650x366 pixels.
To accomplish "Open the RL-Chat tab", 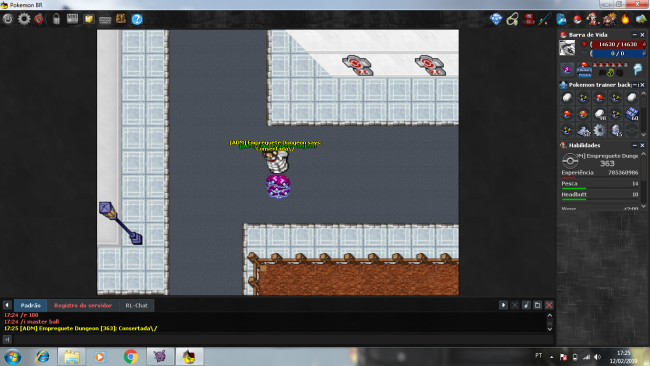I will 136,305.
